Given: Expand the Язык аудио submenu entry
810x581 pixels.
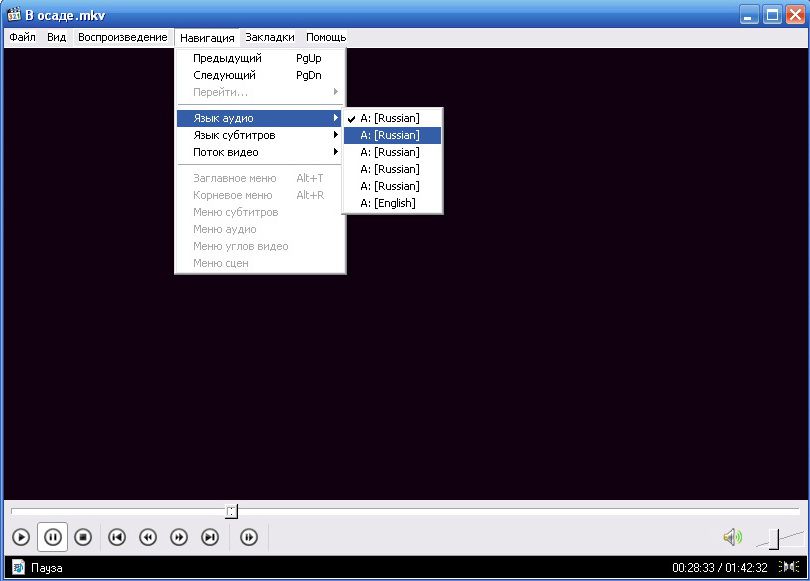Looking at the screenshot, I should 259,118.
